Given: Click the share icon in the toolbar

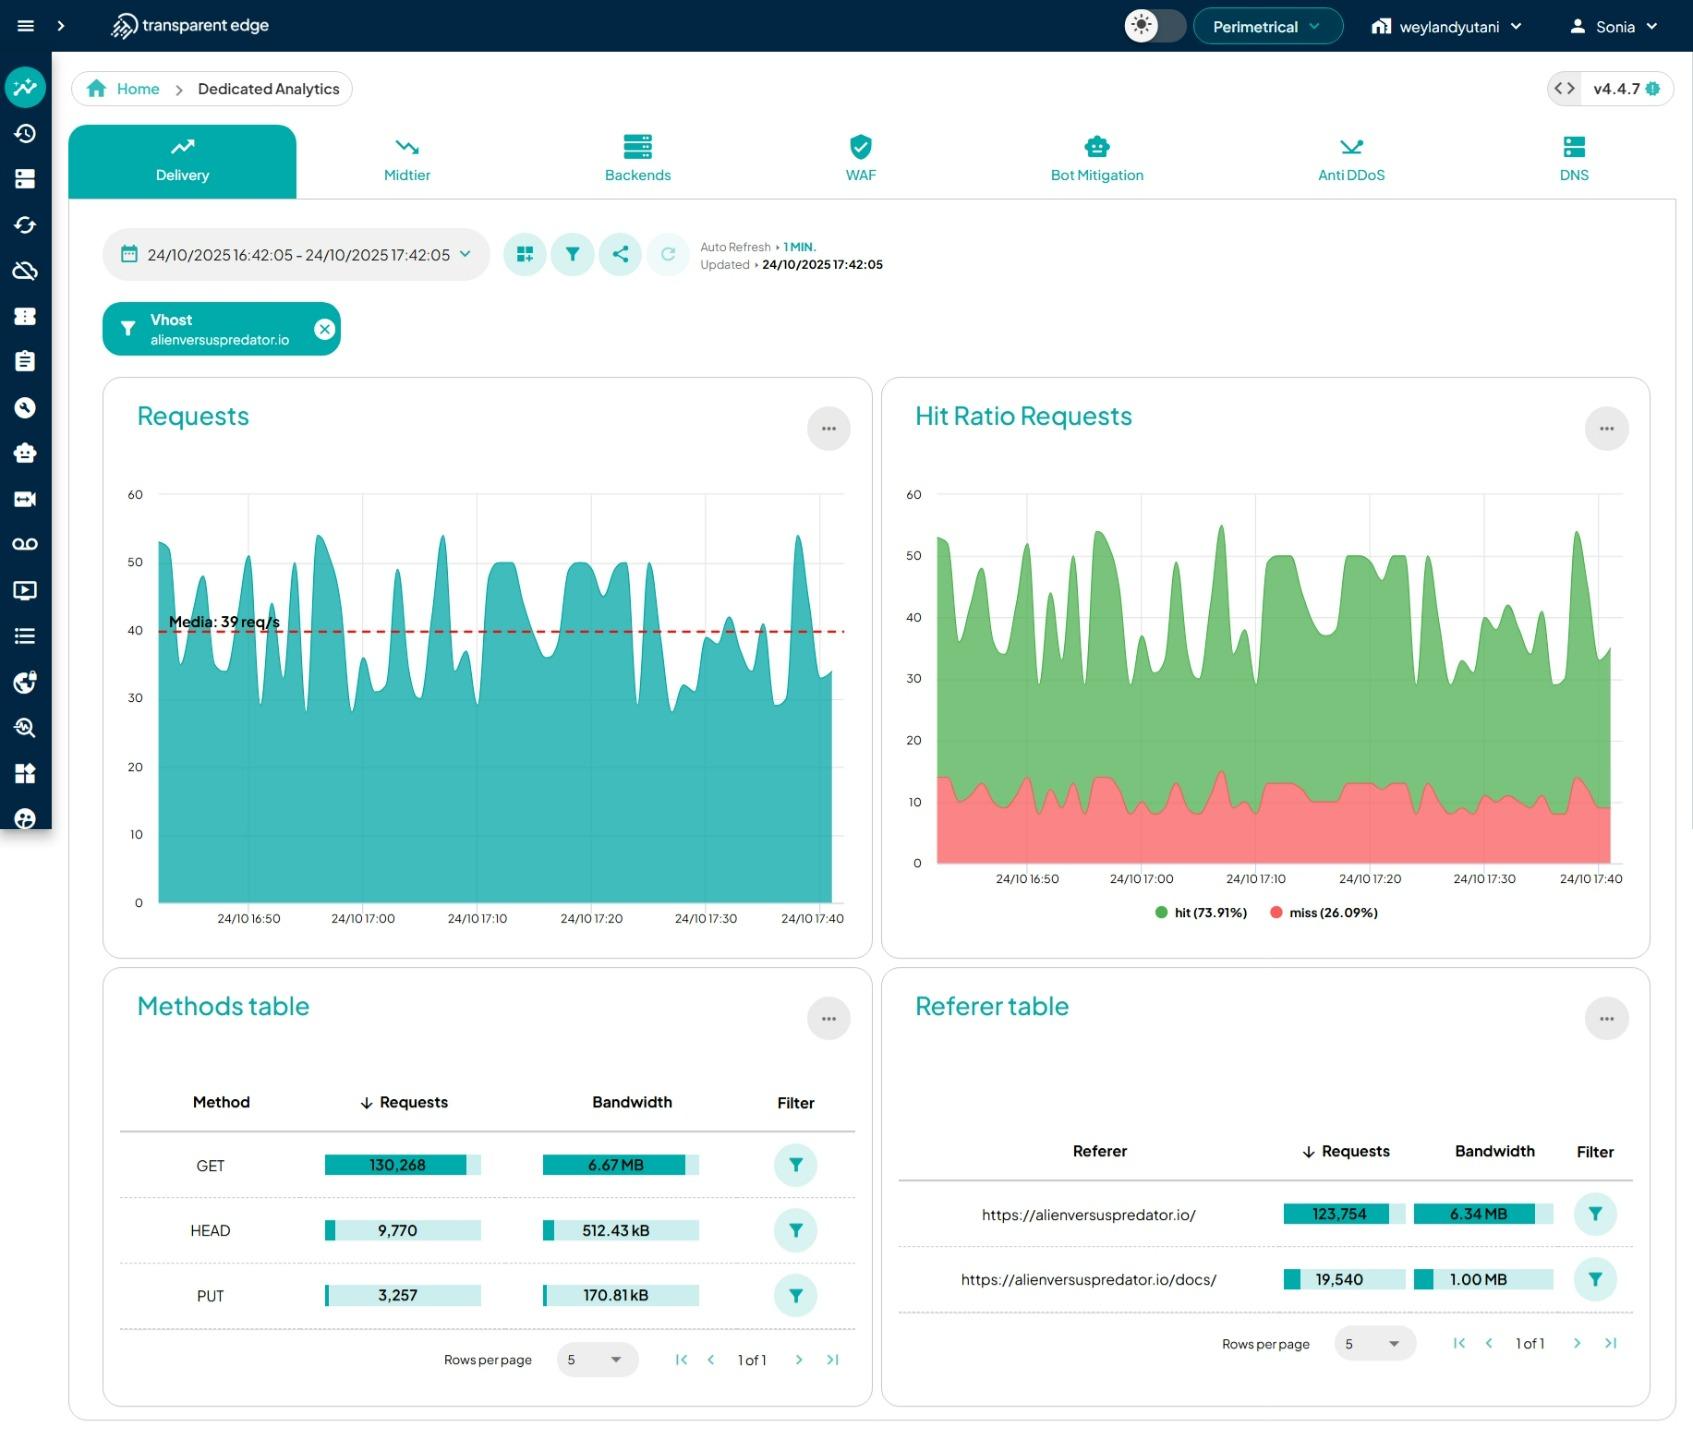Looking at the screenshot, I should 620,254.
